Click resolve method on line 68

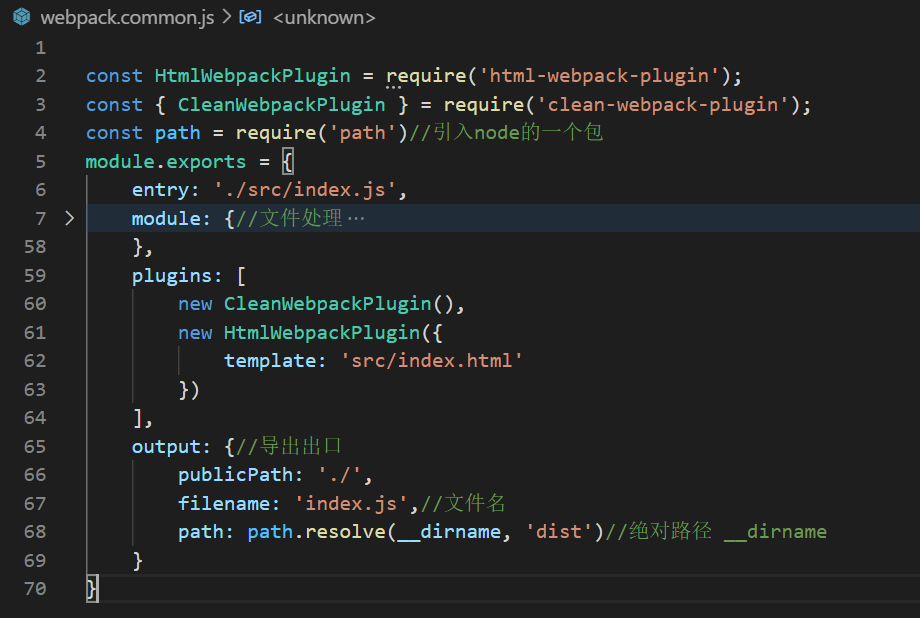pyautogui.click(x=344, y=532)
